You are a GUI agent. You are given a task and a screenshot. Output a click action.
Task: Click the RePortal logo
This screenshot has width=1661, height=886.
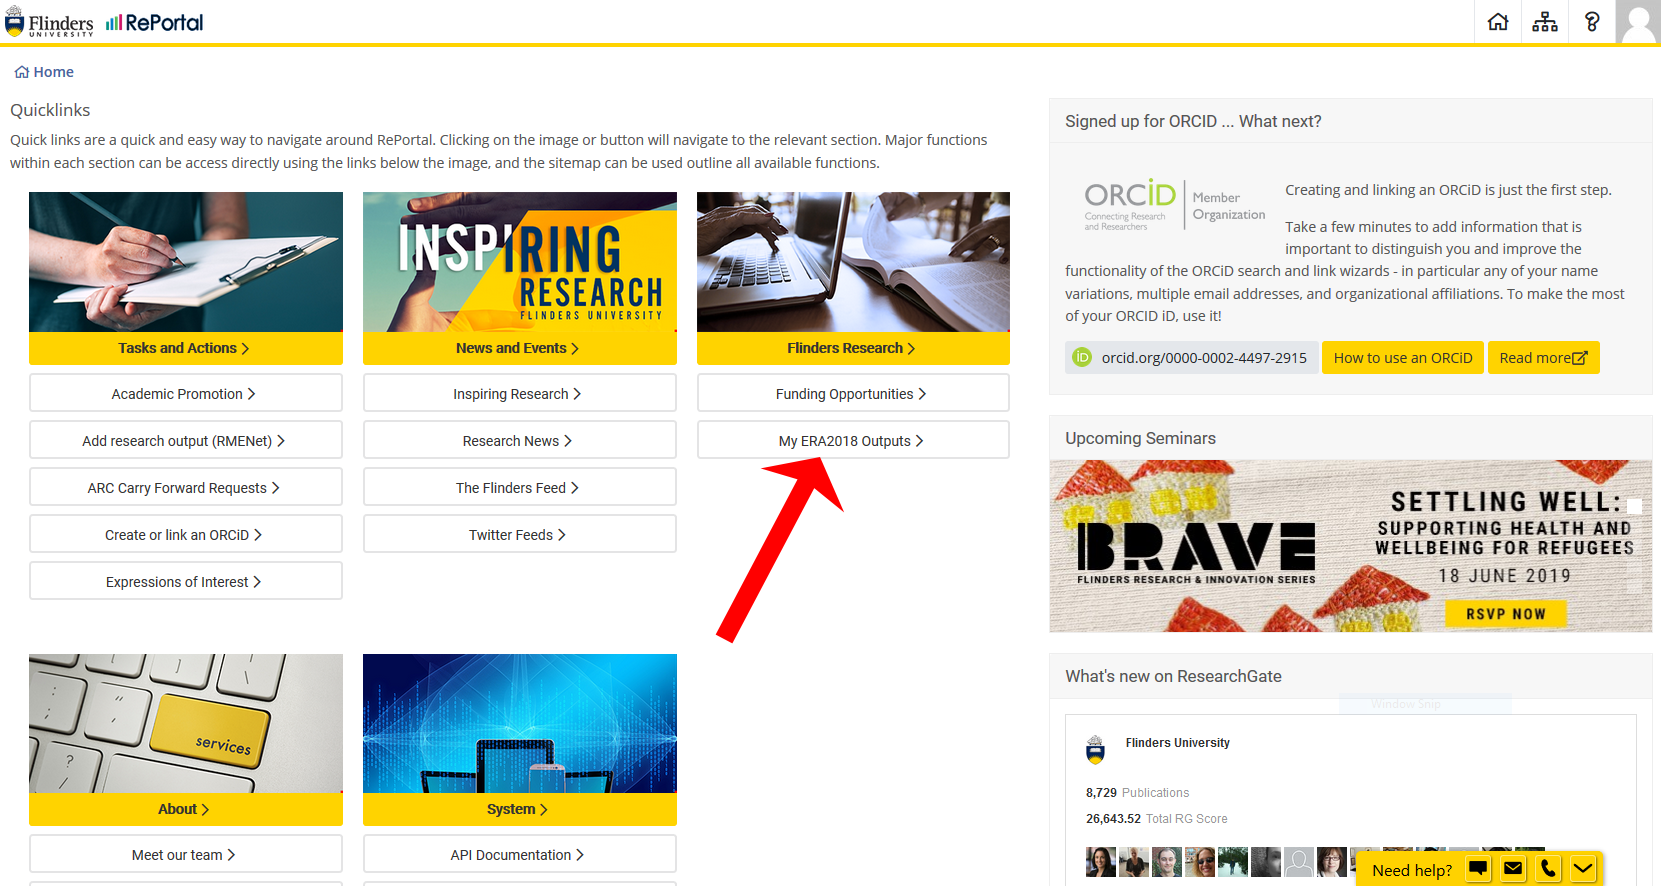click(155, 22)
